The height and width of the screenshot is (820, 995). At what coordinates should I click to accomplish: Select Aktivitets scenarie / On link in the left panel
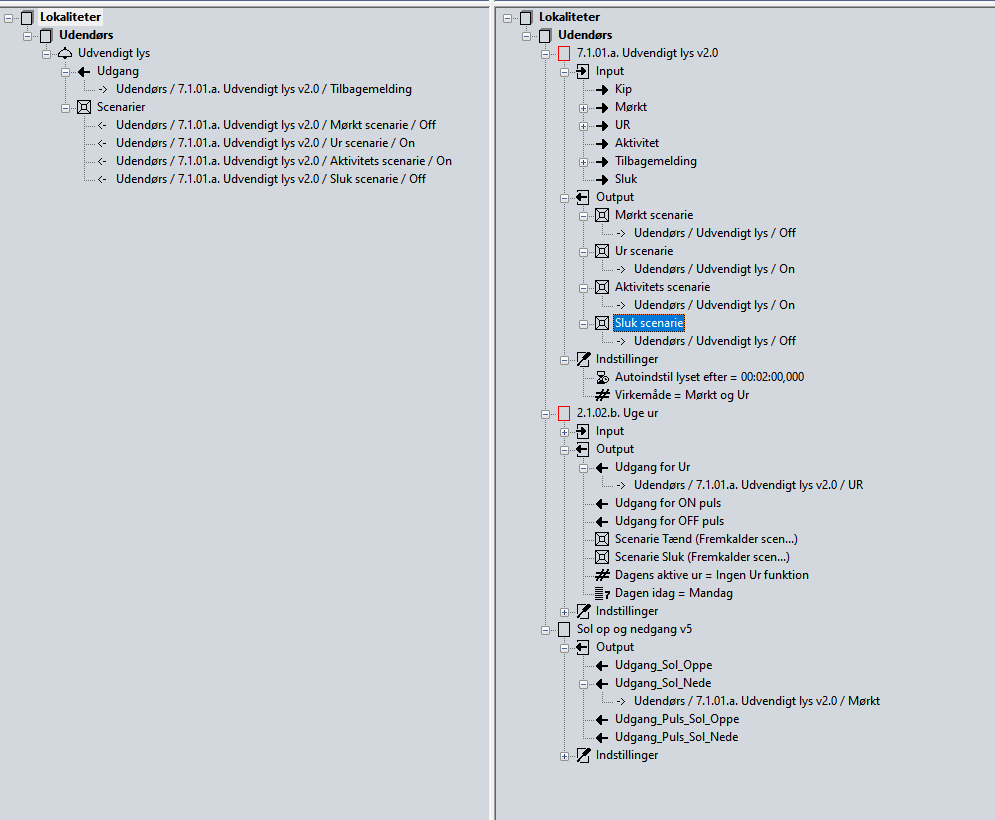coord(283,161)
